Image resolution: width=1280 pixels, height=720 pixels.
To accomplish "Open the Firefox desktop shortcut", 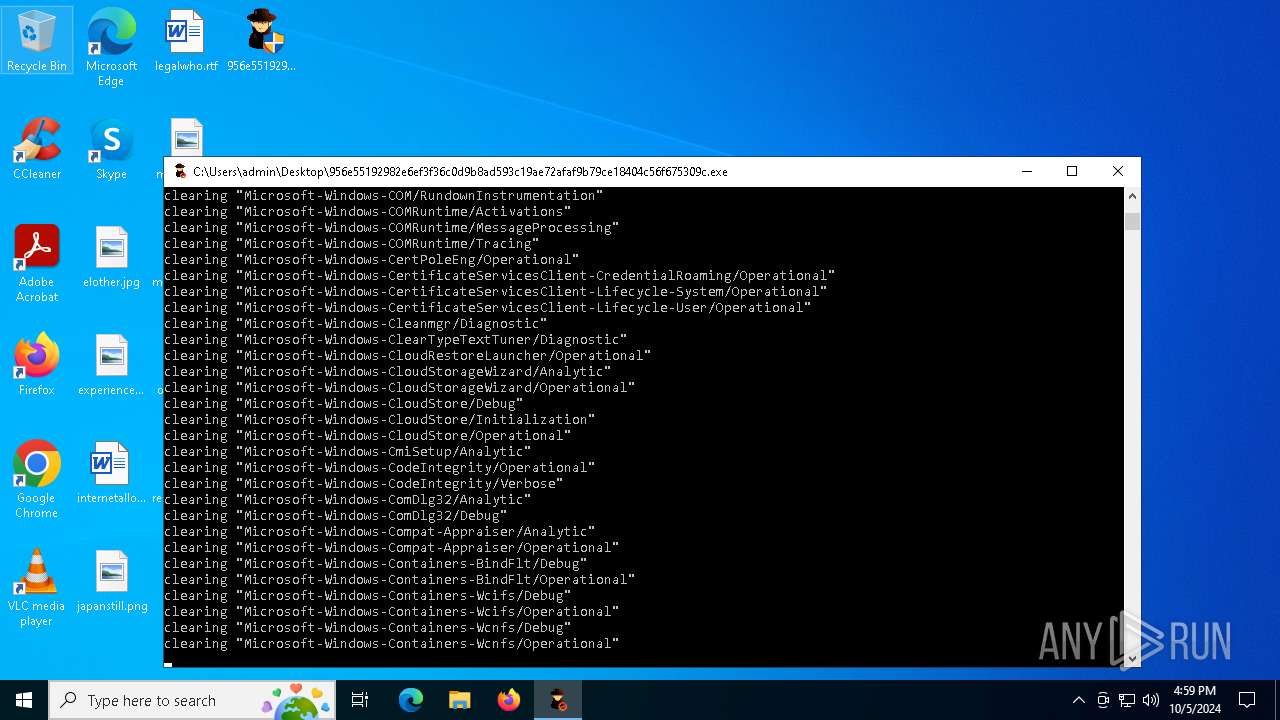I will 37,365.
